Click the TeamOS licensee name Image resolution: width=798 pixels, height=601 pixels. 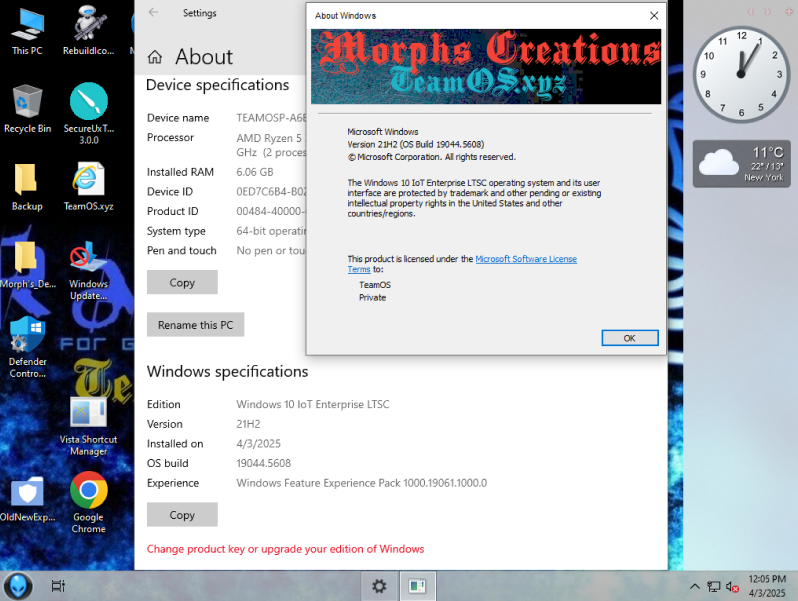pyautogui.click(x=375, y=285)
